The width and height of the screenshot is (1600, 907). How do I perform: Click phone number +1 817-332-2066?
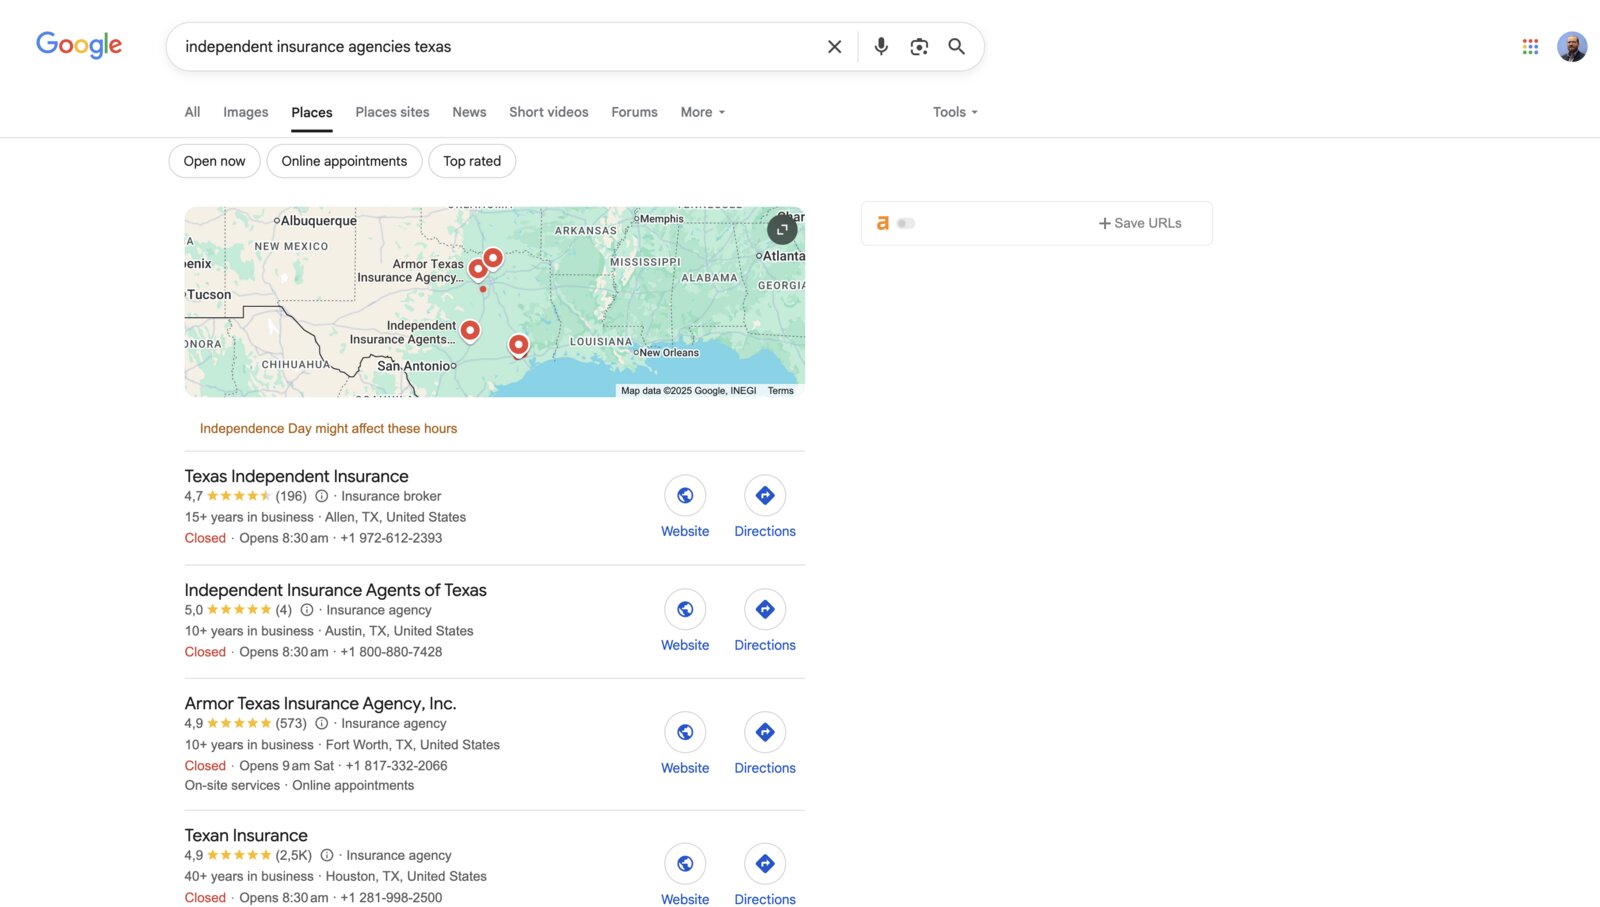[397, 766]
